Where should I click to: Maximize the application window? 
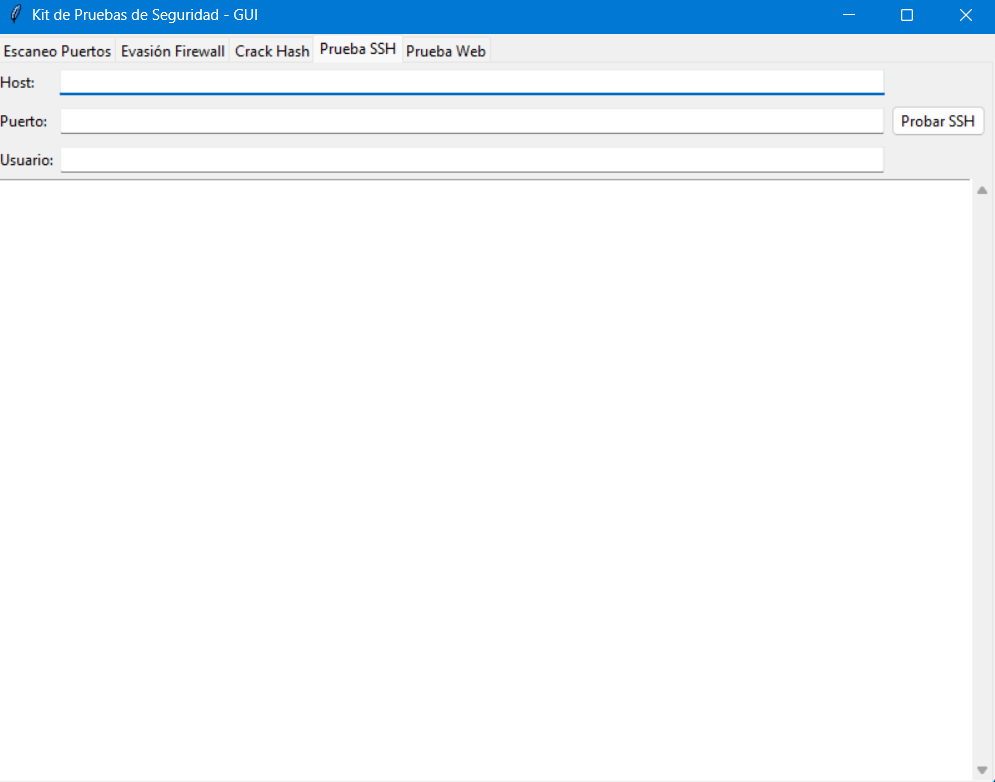907,15
